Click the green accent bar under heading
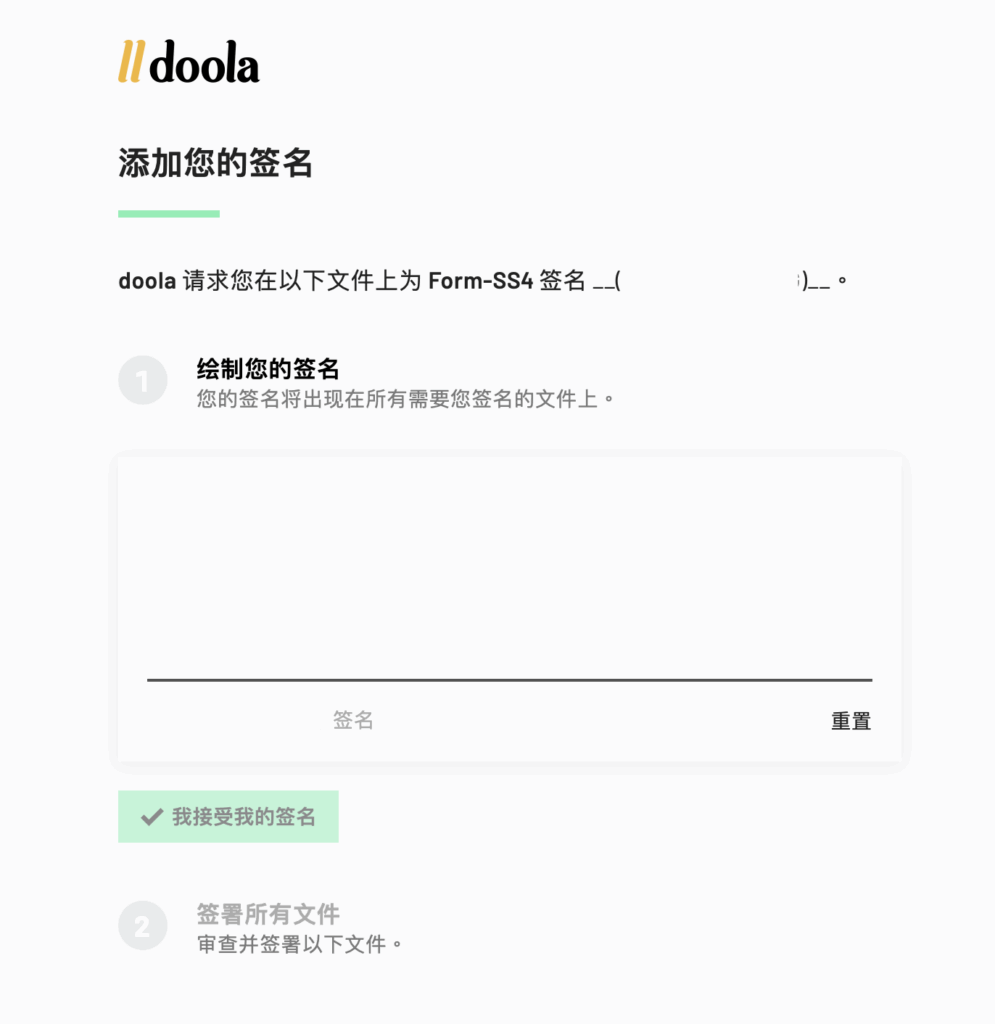Viewport: 995px width, 1024px height. coord(168,213)
